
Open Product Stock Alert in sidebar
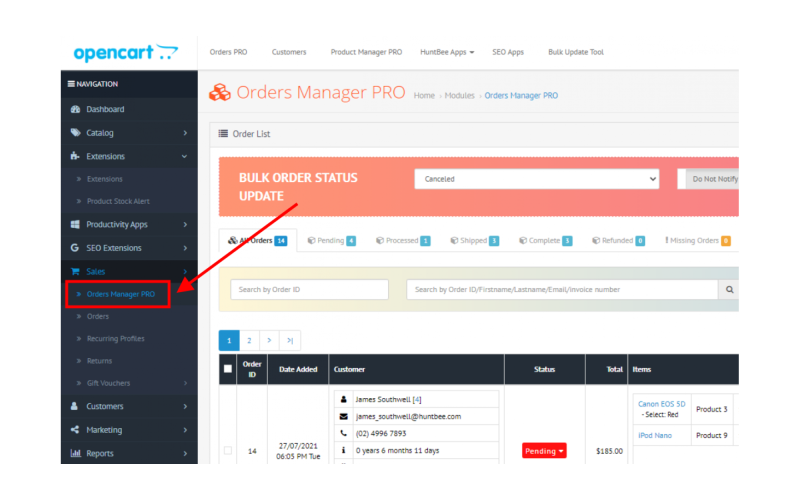click(x=118, y=201)
